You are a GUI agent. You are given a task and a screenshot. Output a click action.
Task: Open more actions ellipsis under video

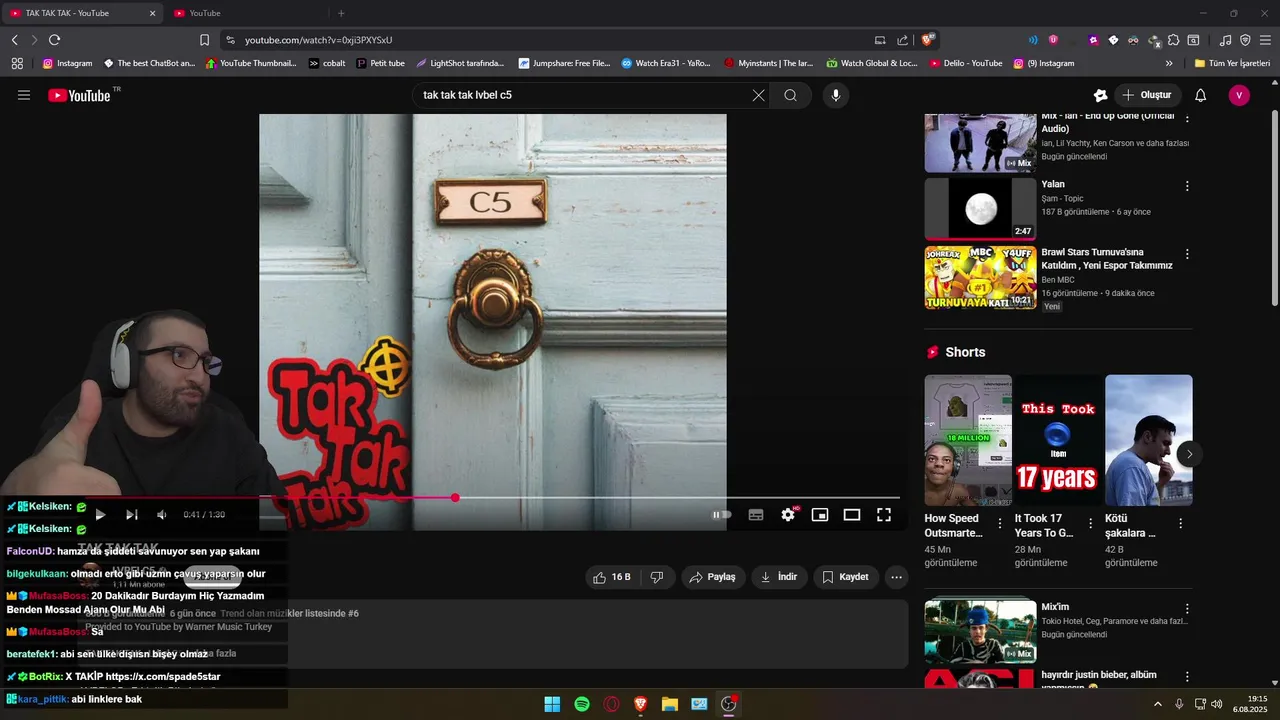(896, 577)
